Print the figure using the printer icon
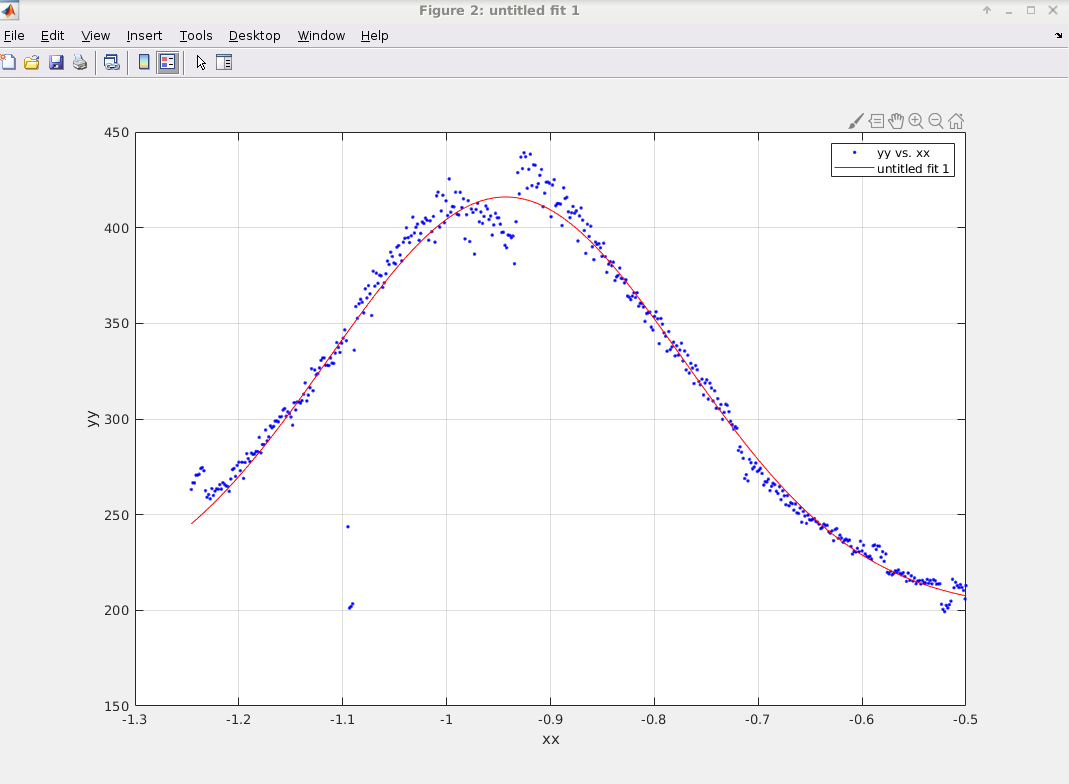 point(80,62)
